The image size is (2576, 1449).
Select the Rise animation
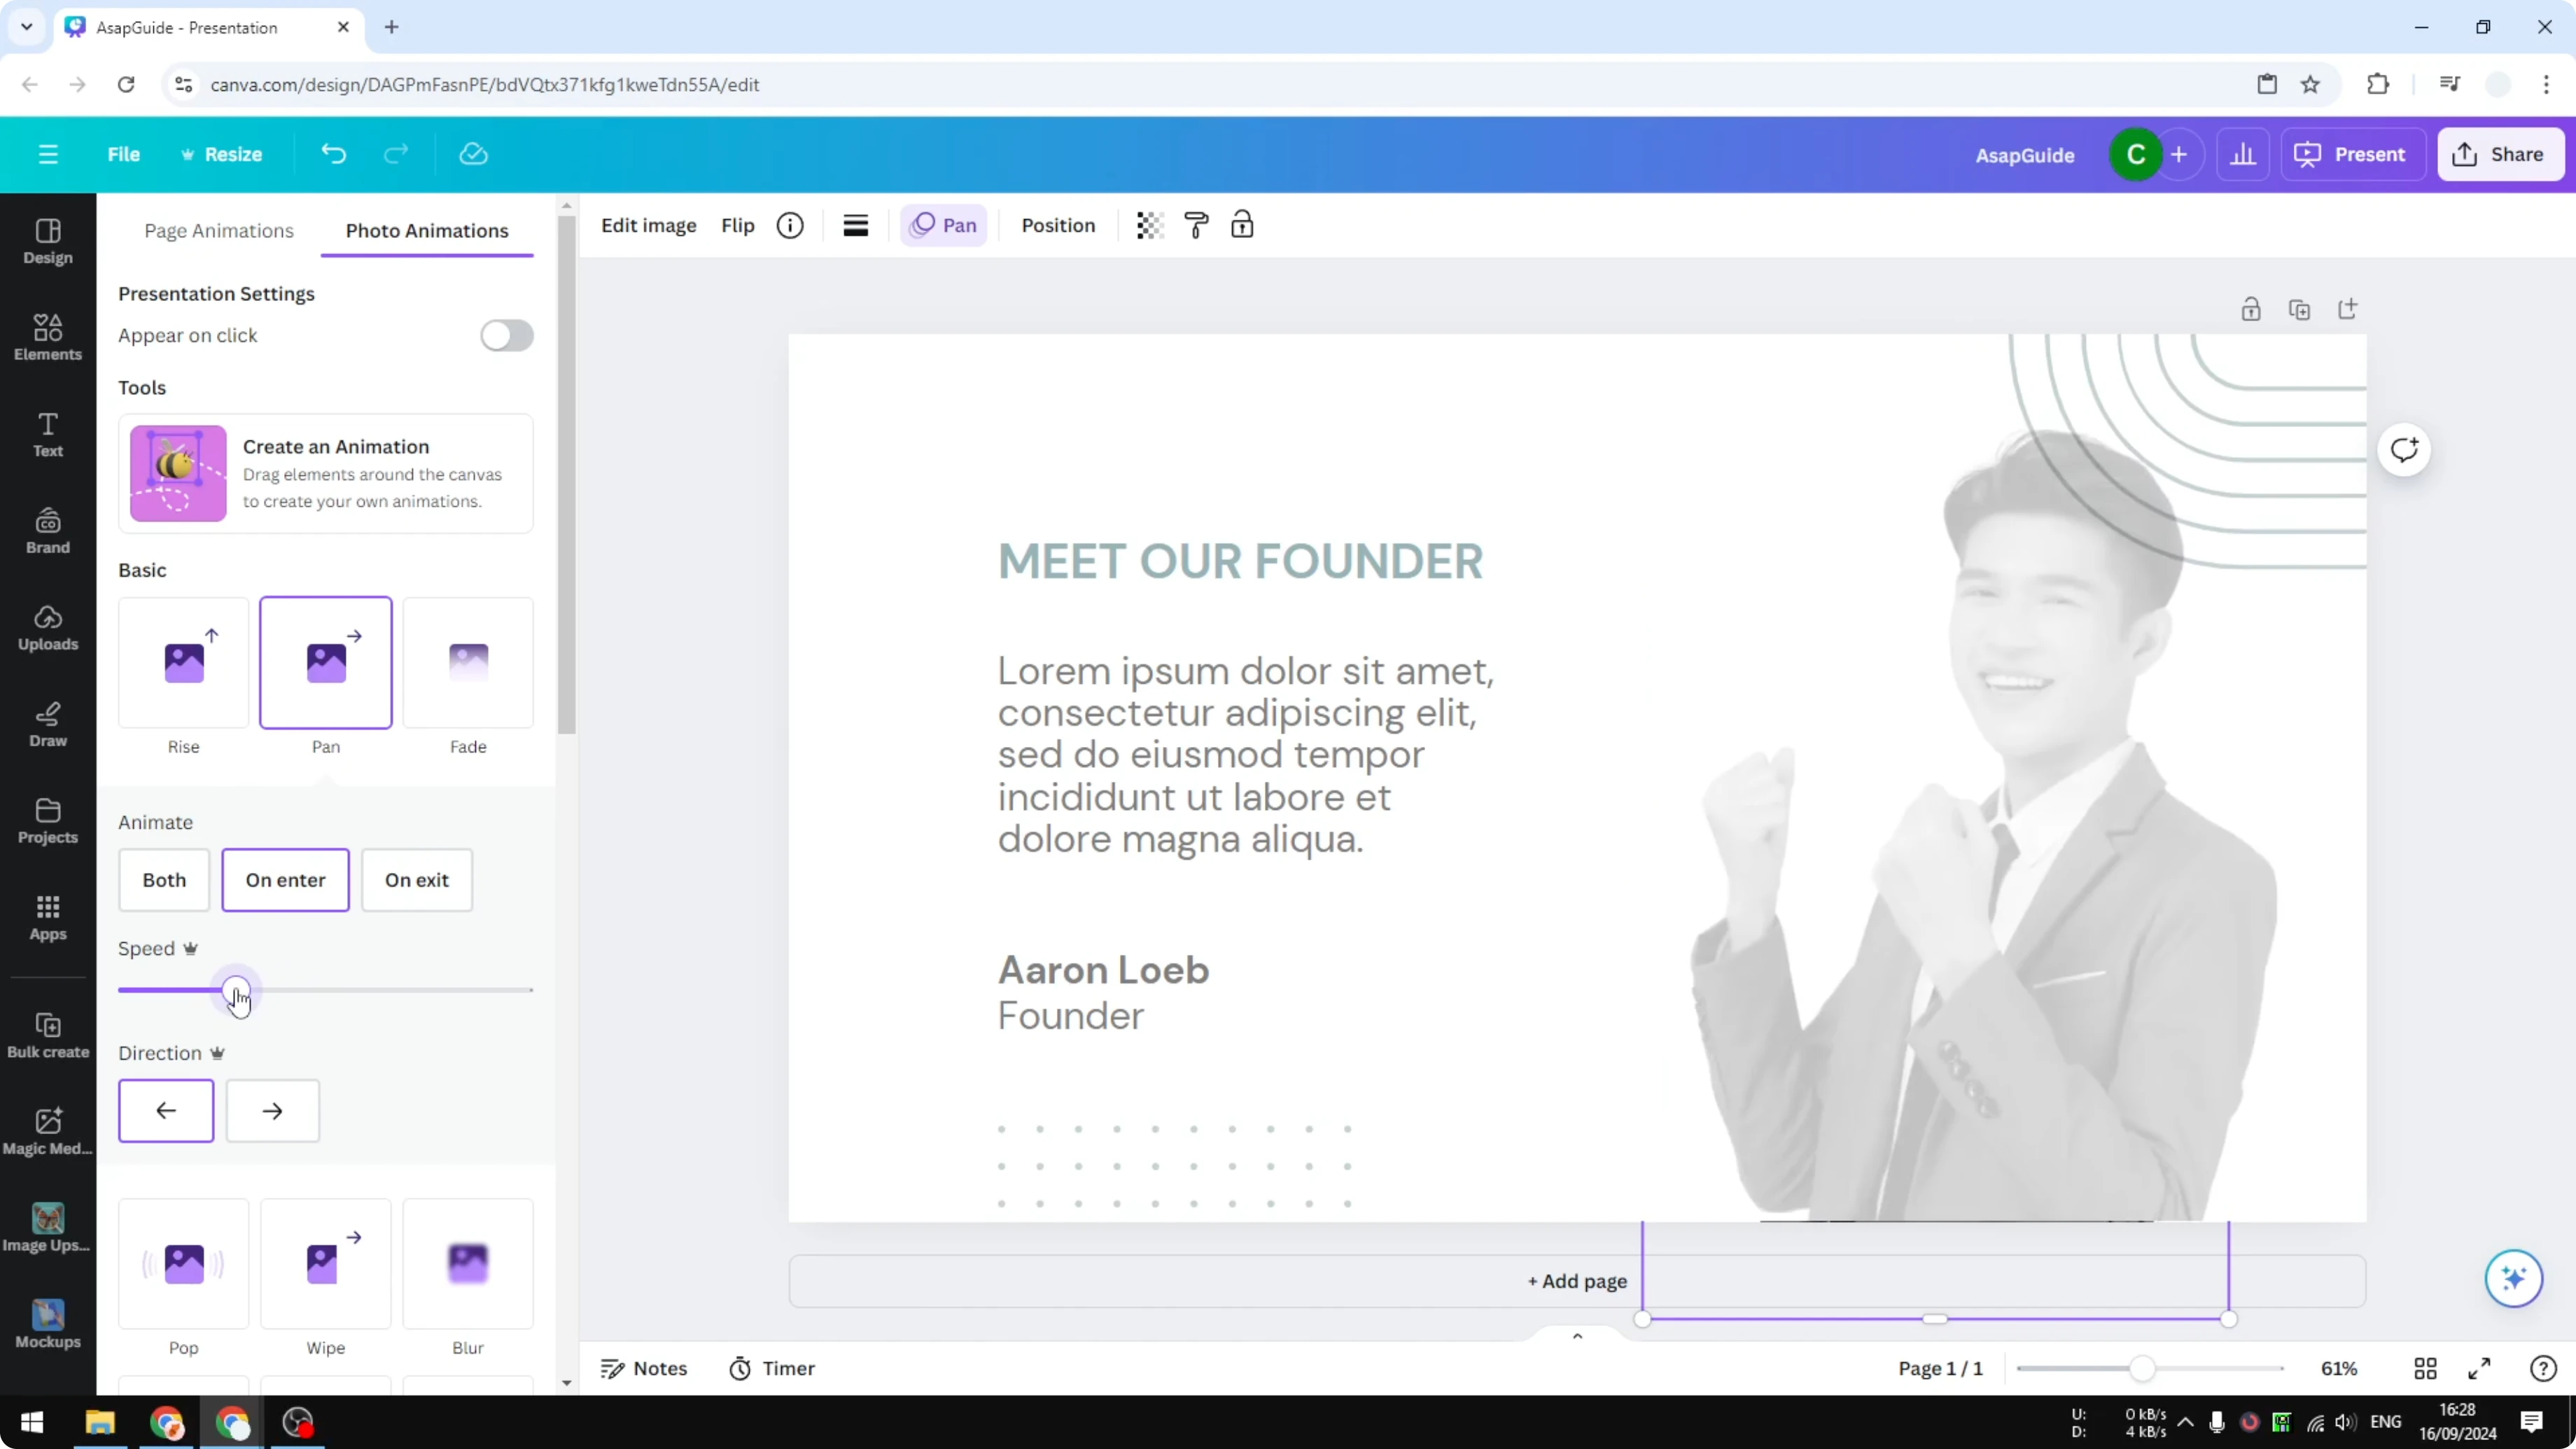pyautogui.click(x=184, y=663)
